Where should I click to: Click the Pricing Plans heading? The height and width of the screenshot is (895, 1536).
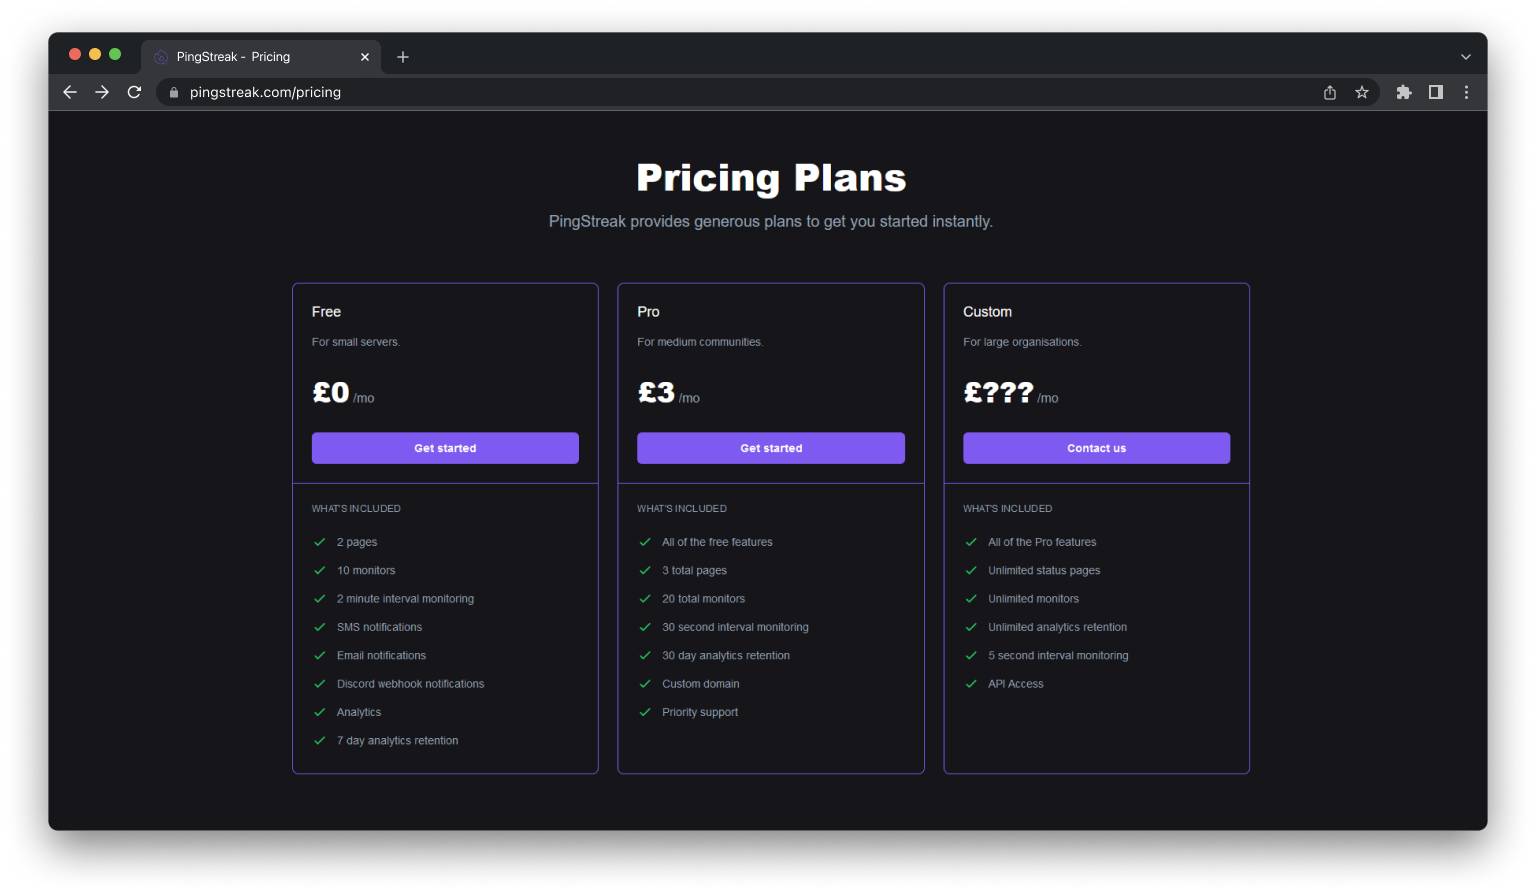coord(771,178)
